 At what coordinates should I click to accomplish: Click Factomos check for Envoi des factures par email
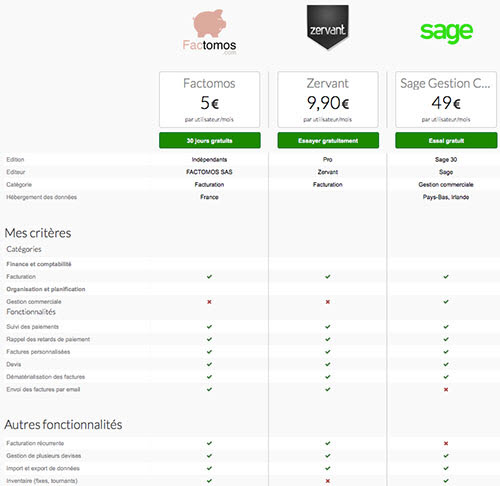pos(209,389)
